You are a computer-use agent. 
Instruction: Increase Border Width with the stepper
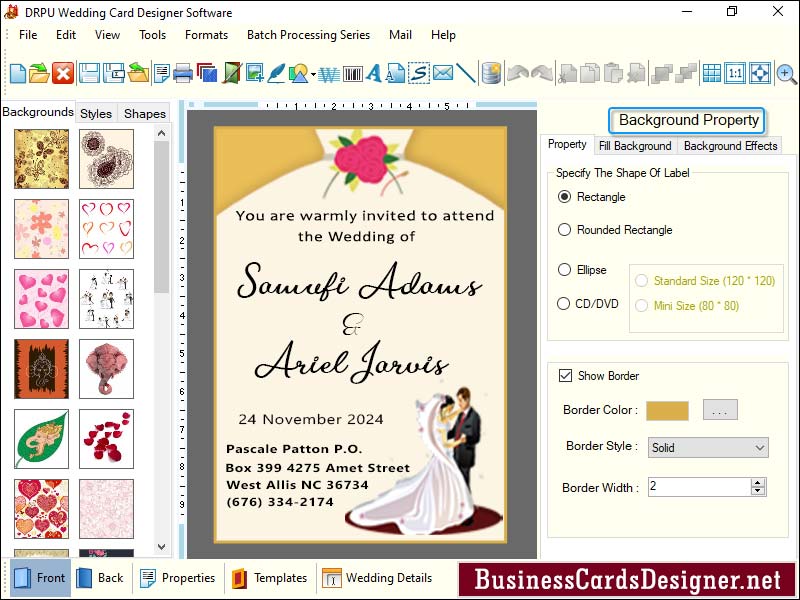(758, 484)
